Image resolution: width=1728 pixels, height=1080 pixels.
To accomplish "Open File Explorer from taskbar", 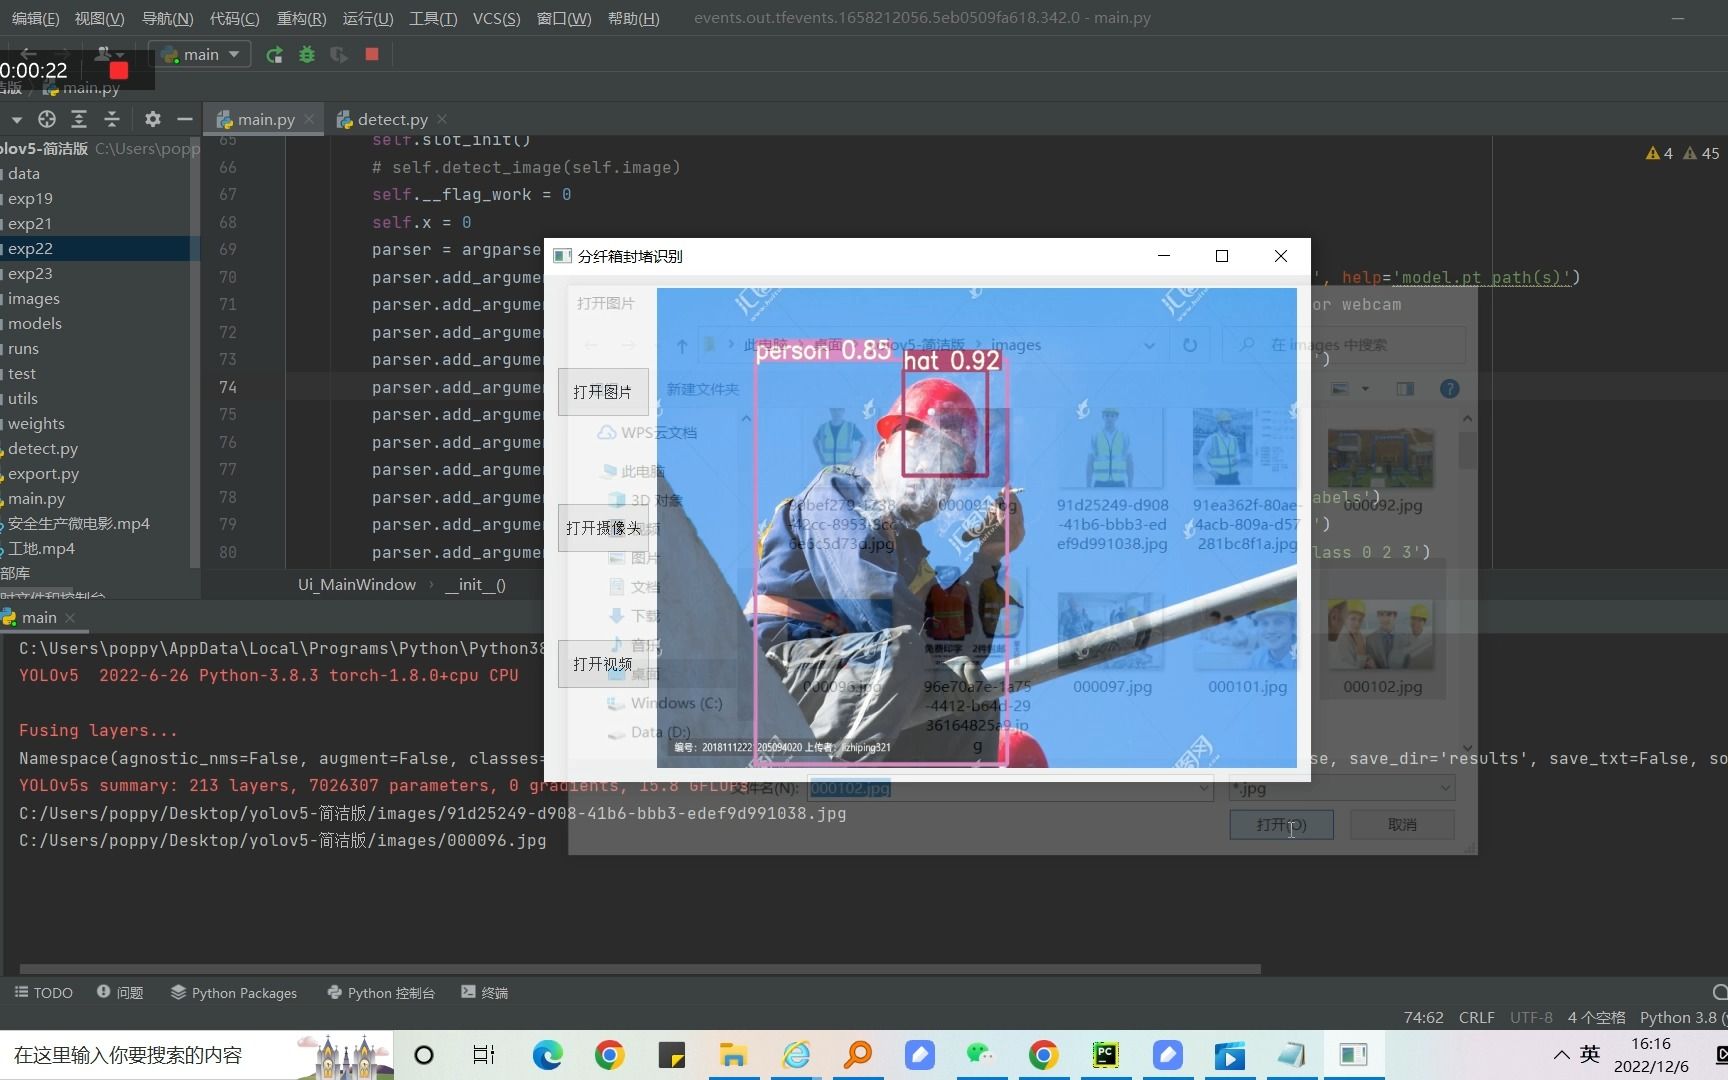I will pyautogui.click(x=733, y=1055).
